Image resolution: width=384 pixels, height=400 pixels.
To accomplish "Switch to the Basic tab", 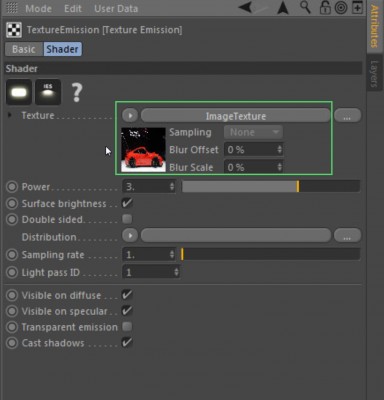I will 24,49.
